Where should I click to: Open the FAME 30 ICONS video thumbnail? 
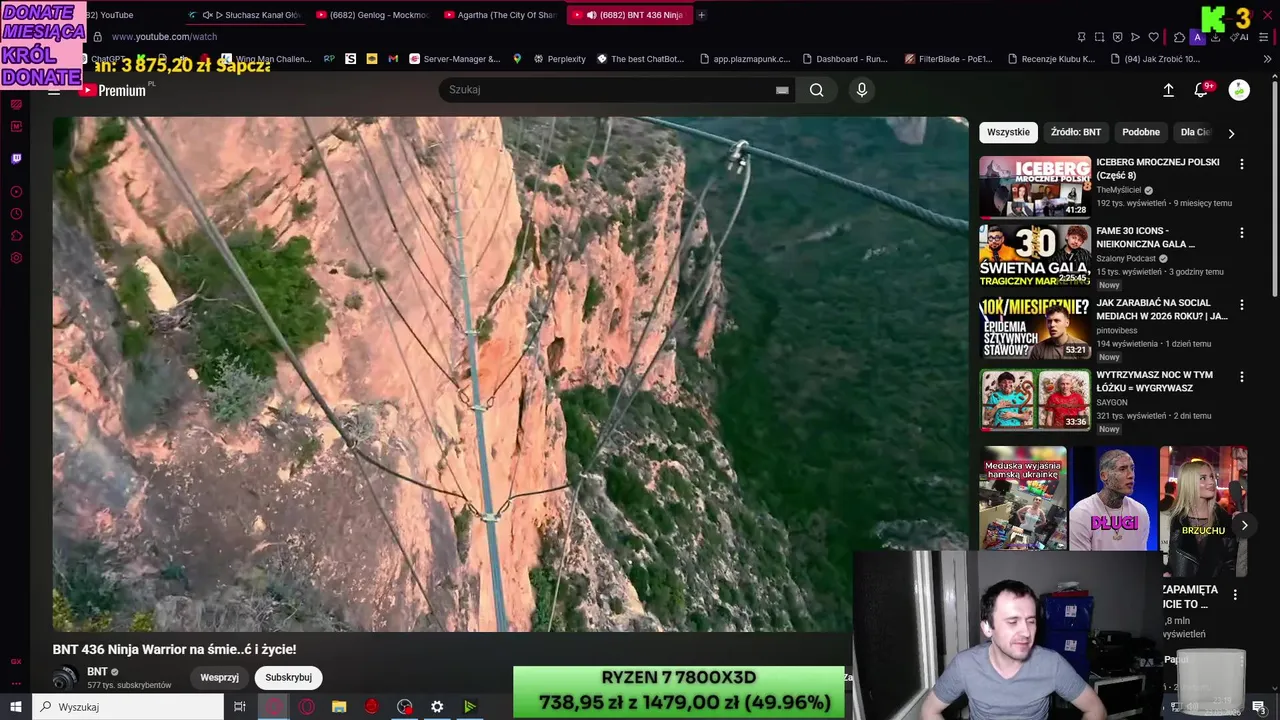(1035, 256)
